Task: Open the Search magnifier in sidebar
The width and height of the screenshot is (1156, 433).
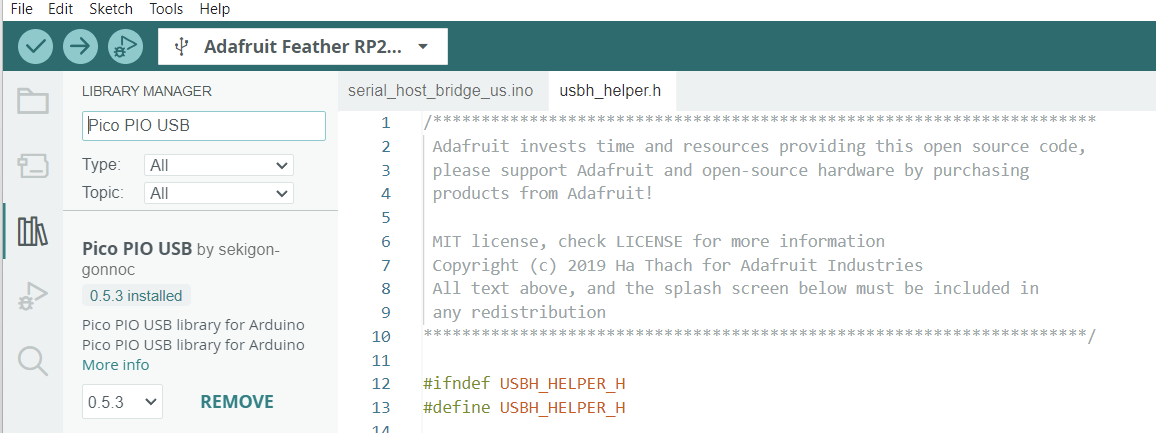Action: tap(33, 360)
